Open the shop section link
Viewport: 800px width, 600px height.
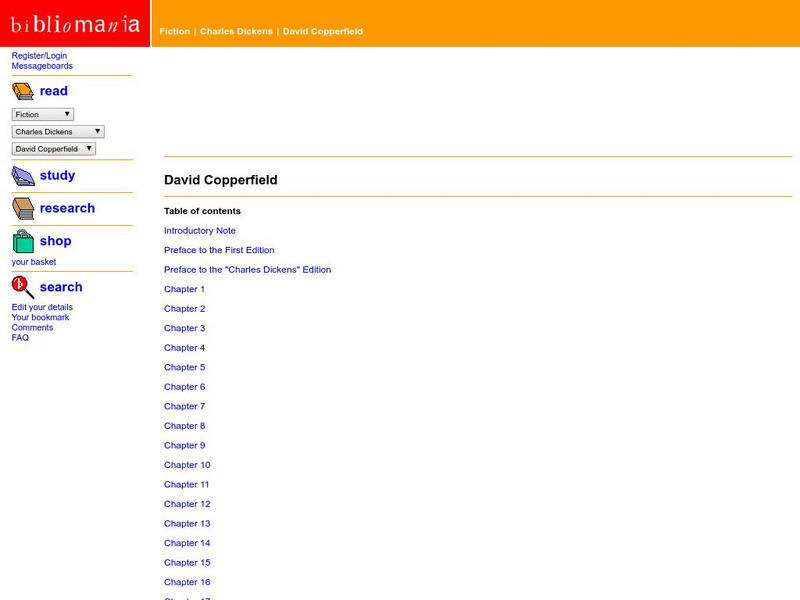tap(56, 241)
